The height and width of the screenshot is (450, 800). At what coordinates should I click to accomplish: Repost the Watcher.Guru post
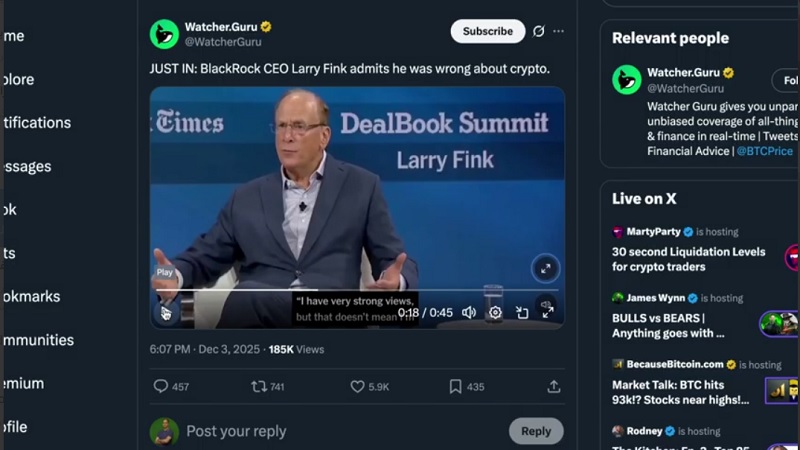(x=259, y=386)
